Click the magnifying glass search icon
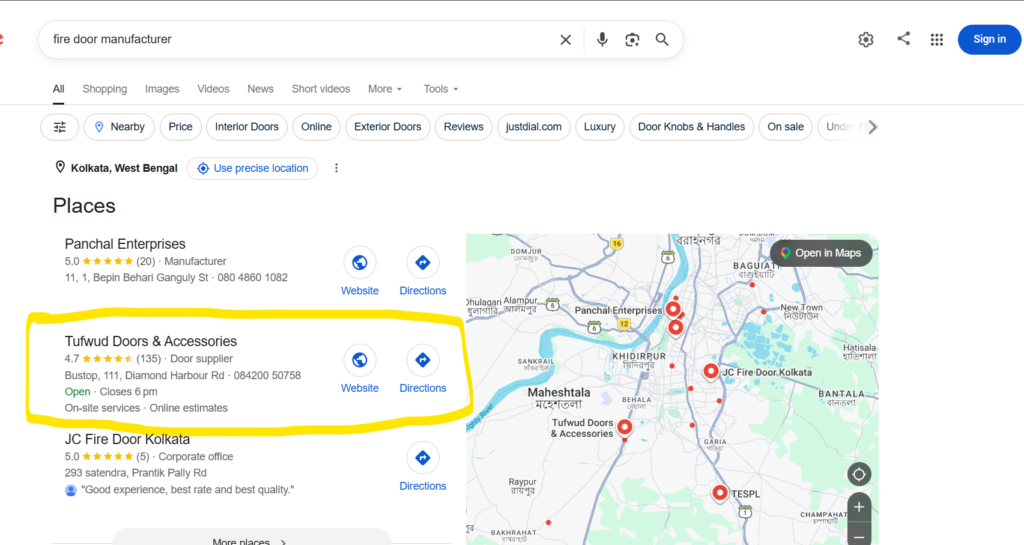The image size is (1024, 545). 662,40
